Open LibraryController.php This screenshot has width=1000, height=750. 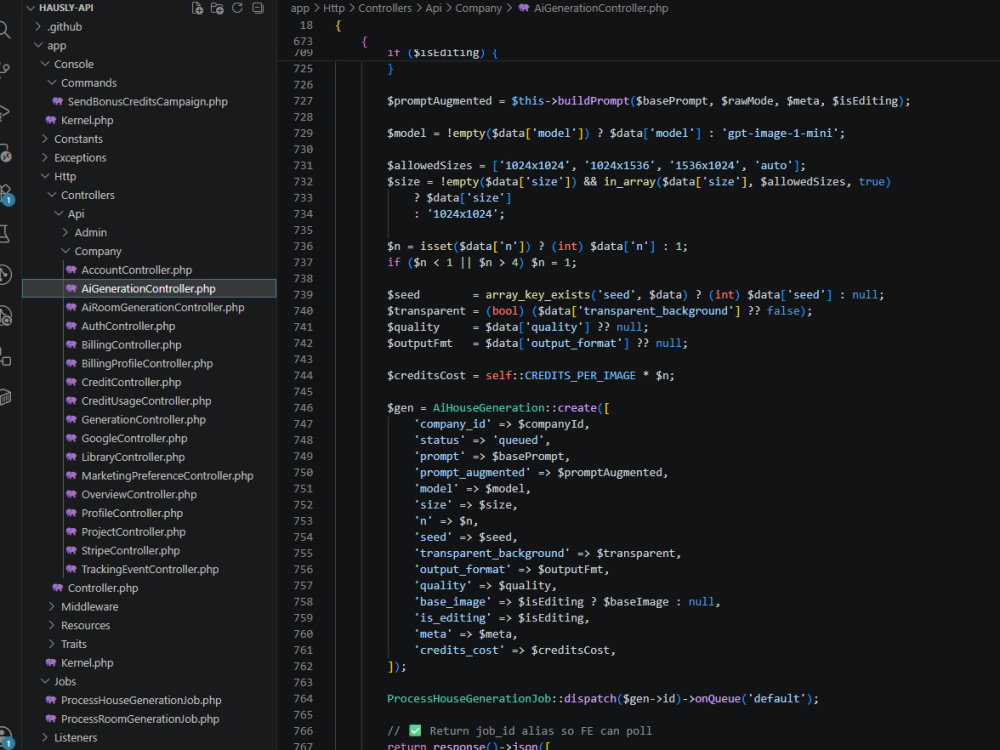(x=133, y=457)
